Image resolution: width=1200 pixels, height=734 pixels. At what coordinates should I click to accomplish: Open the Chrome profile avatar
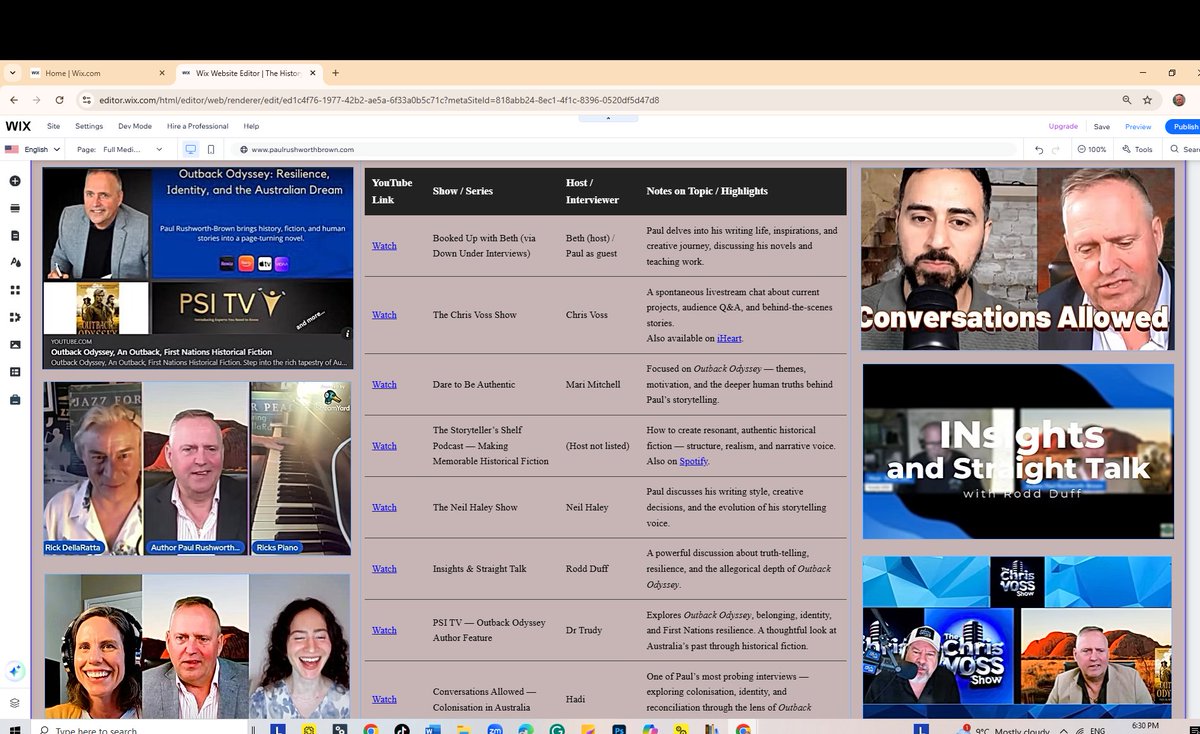click(x=1179, y=100)
